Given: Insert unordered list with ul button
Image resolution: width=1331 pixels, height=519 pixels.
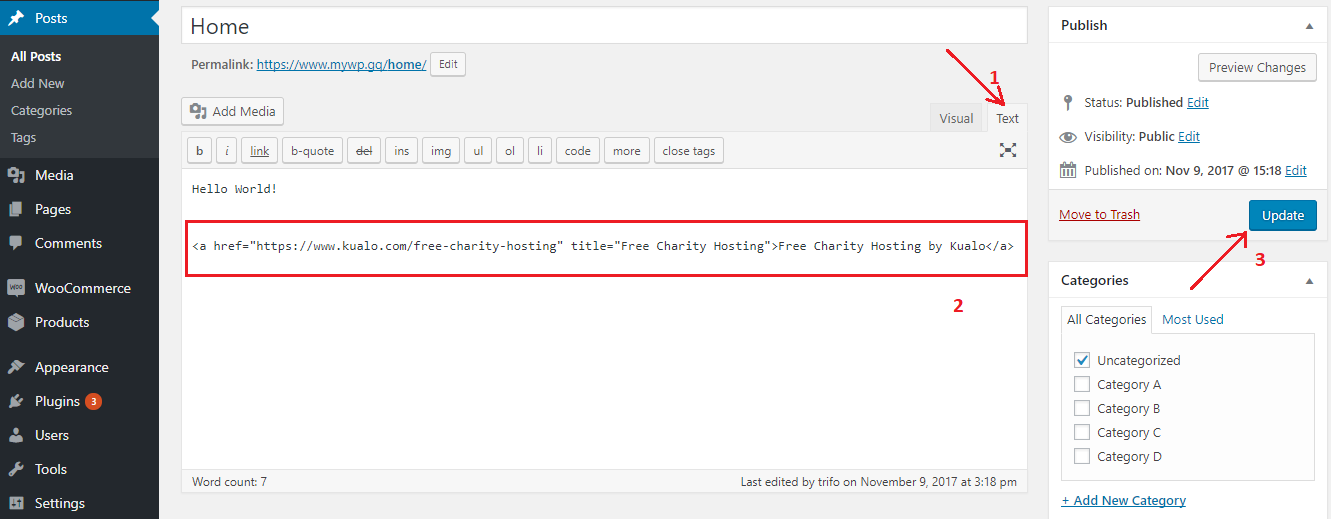Looking at the screenshot, I should [478, 151].
